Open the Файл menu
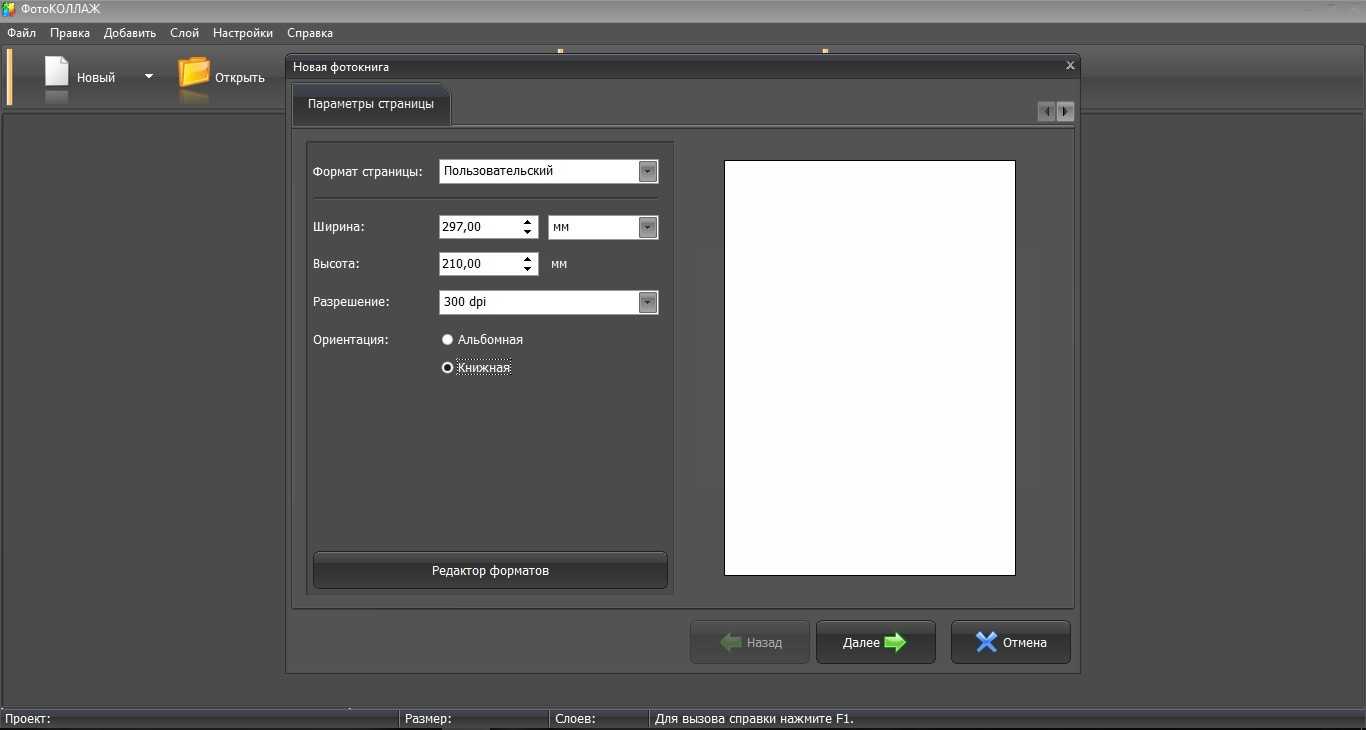Image resolution: width=1366 pixels, height=730 pixels. point(21,33)
